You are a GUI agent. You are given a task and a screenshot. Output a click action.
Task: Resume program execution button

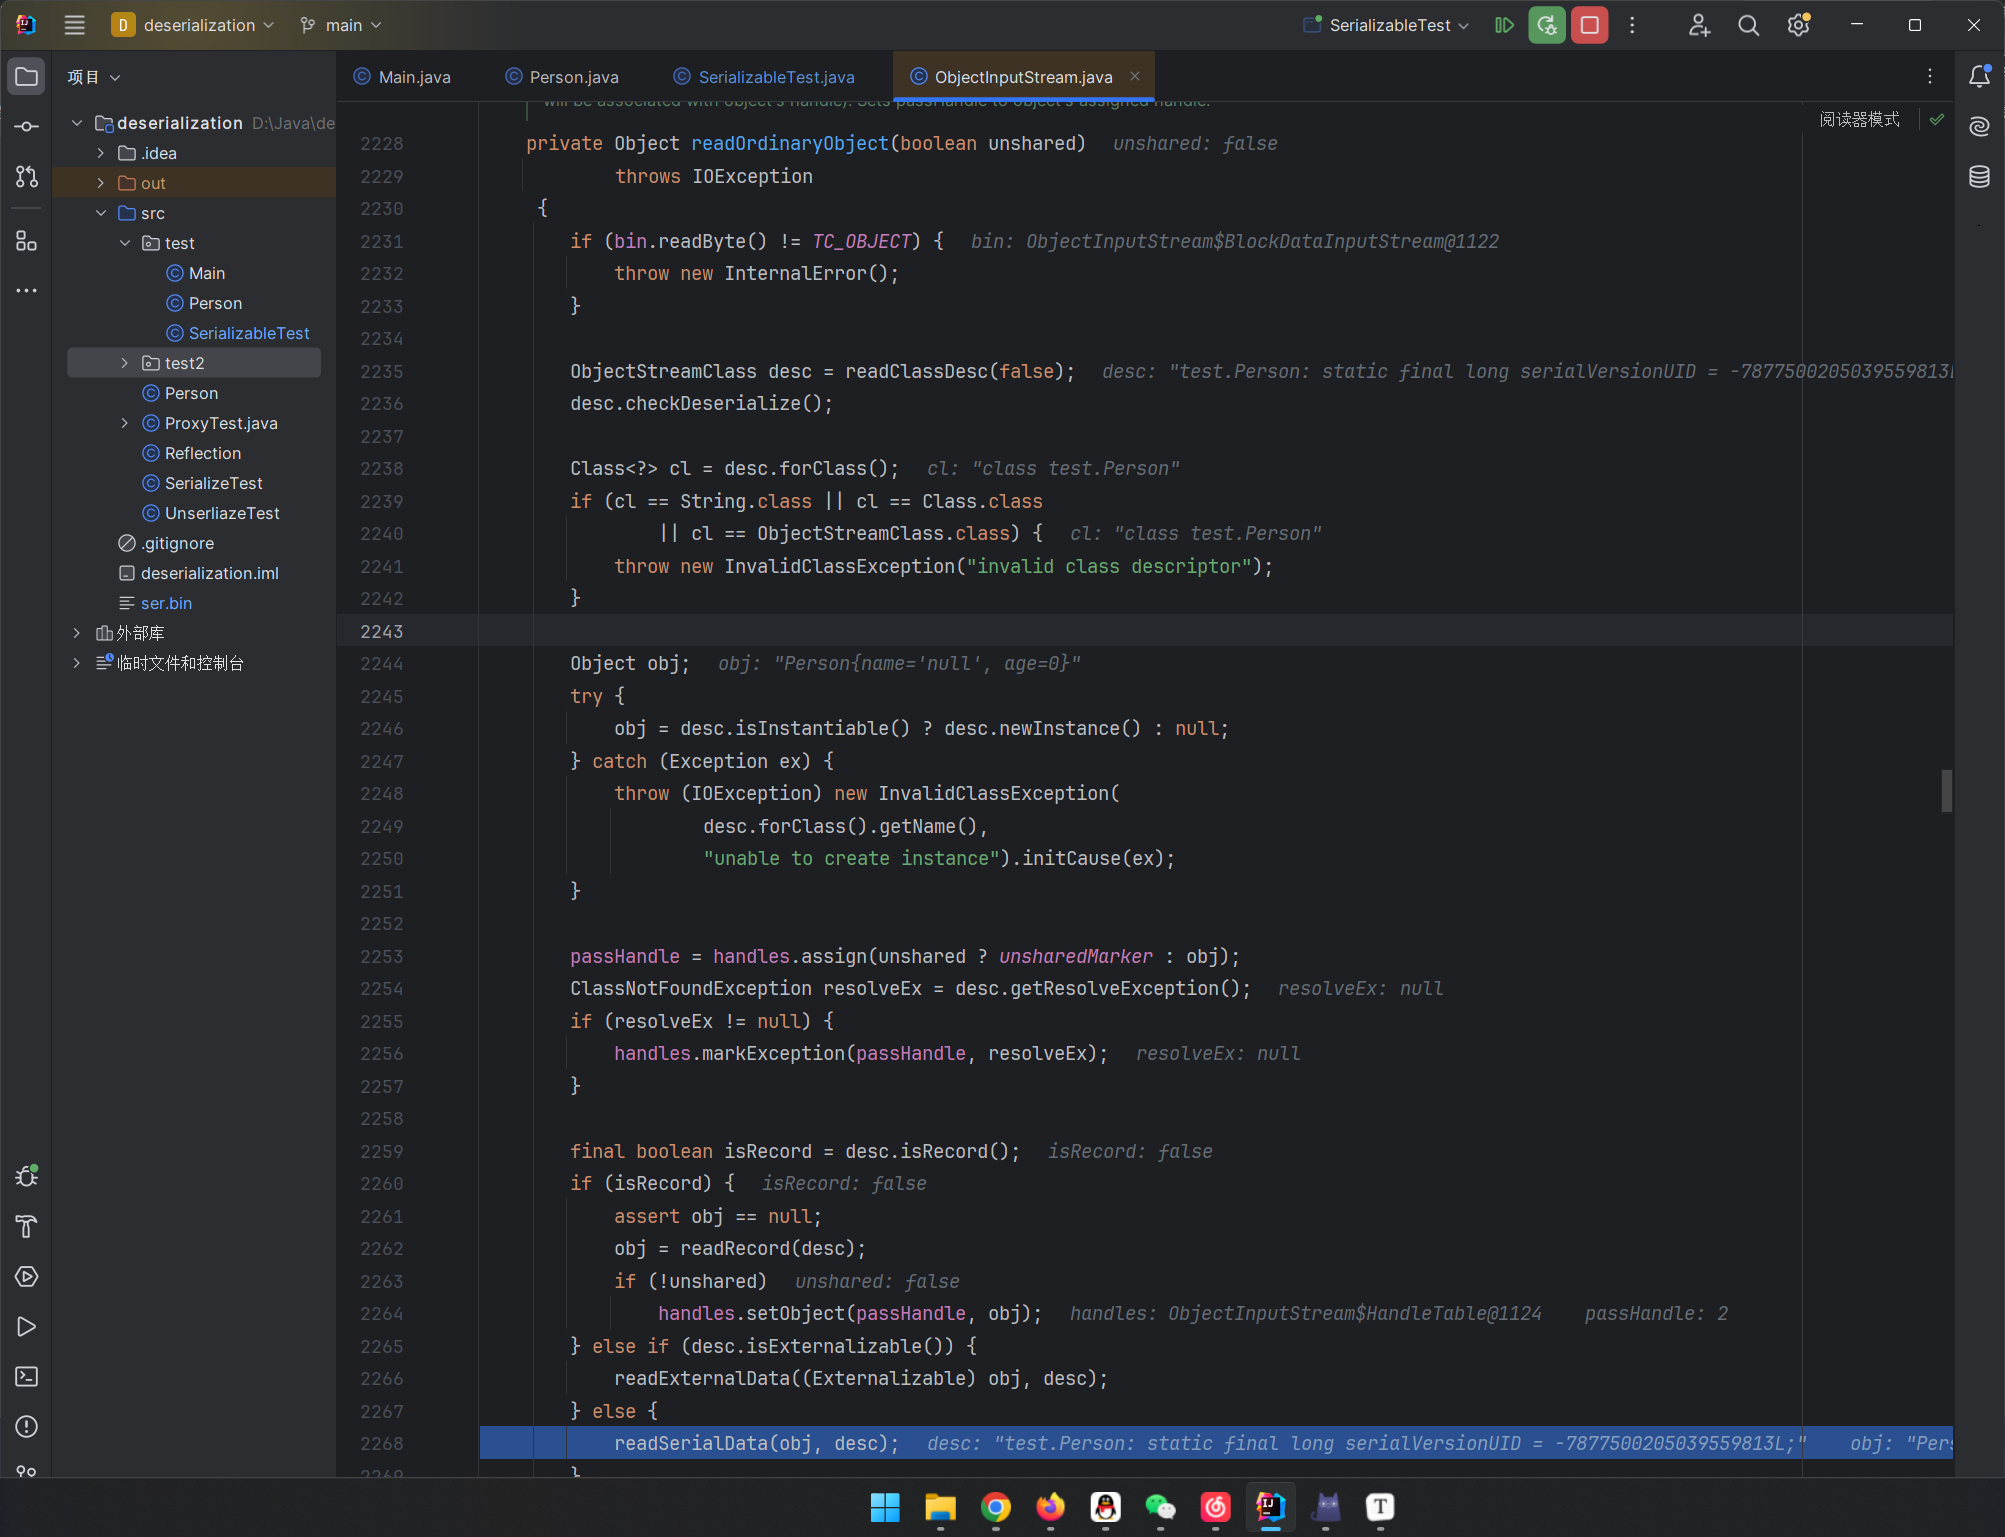1504,25
